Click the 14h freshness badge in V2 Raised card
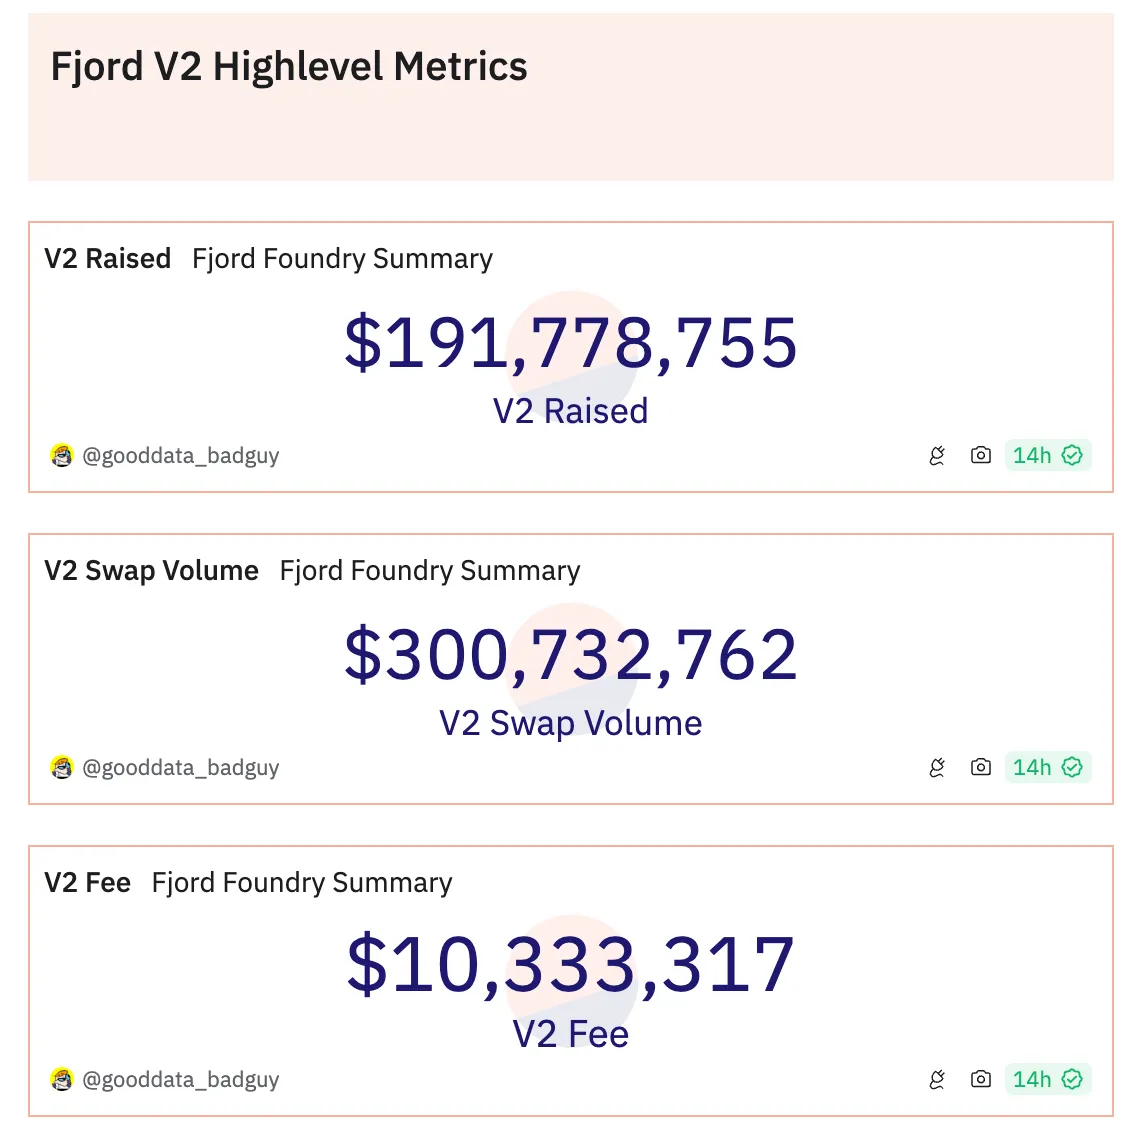Image resolution: width=1132 pixels, height=1128 pixels. coord(1046,456)
